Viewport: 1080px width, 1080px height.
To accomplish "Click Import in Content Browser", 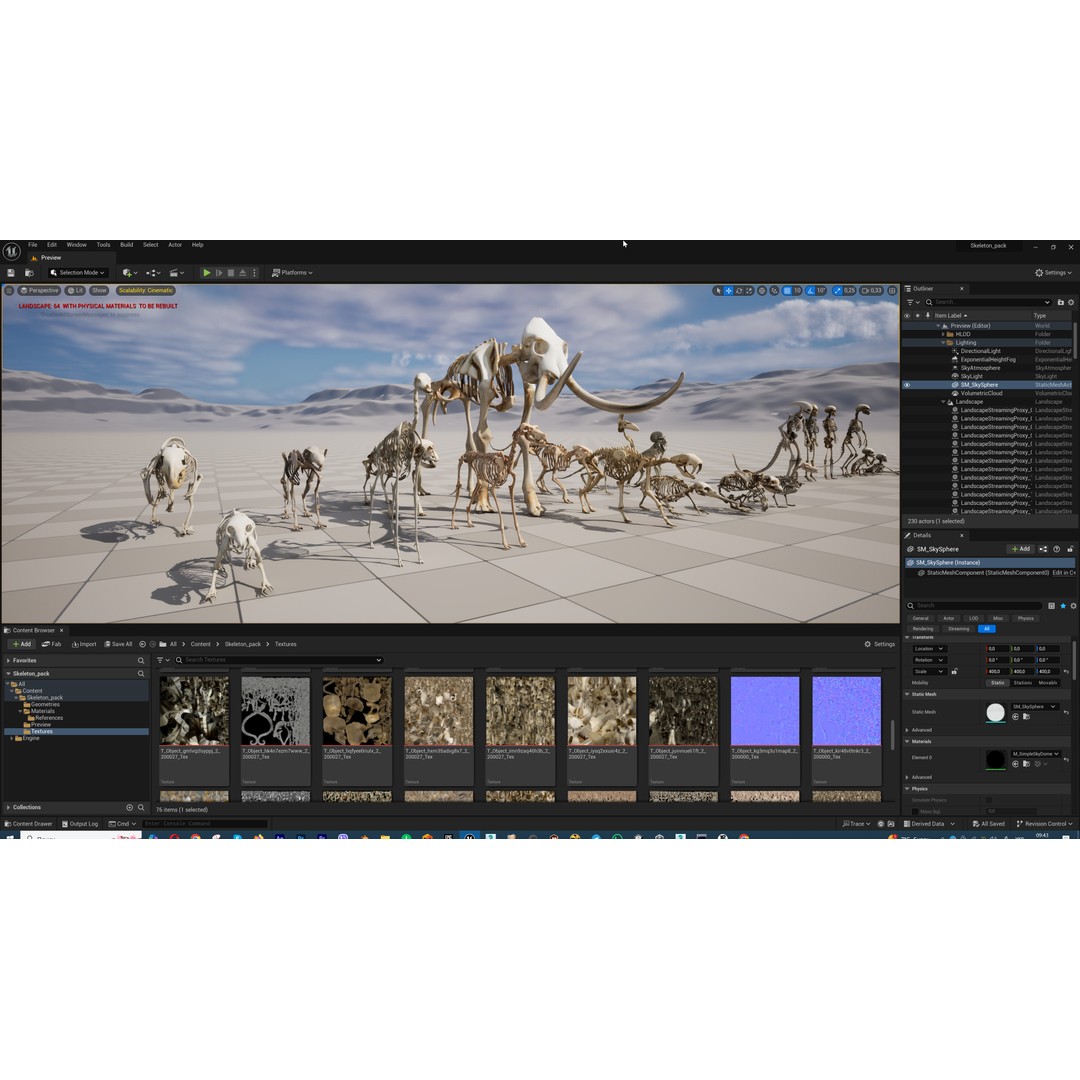I will 84,645.
